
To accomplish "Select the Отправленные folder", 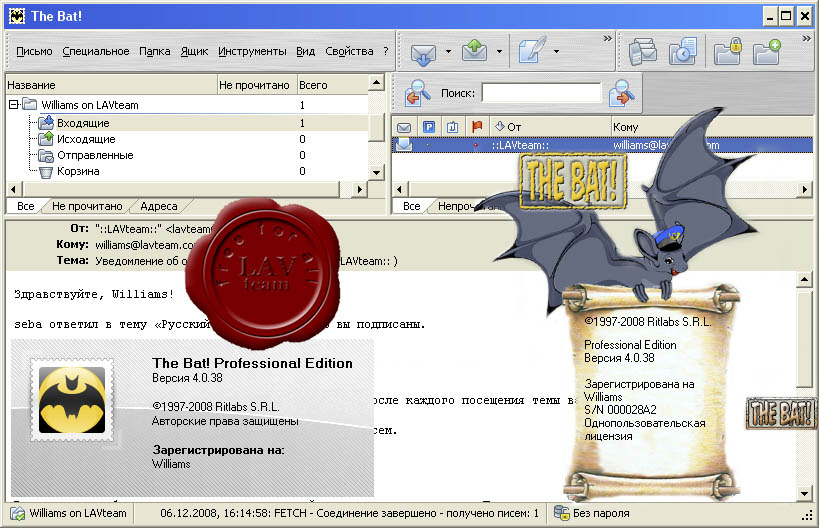I will point(95,156).
